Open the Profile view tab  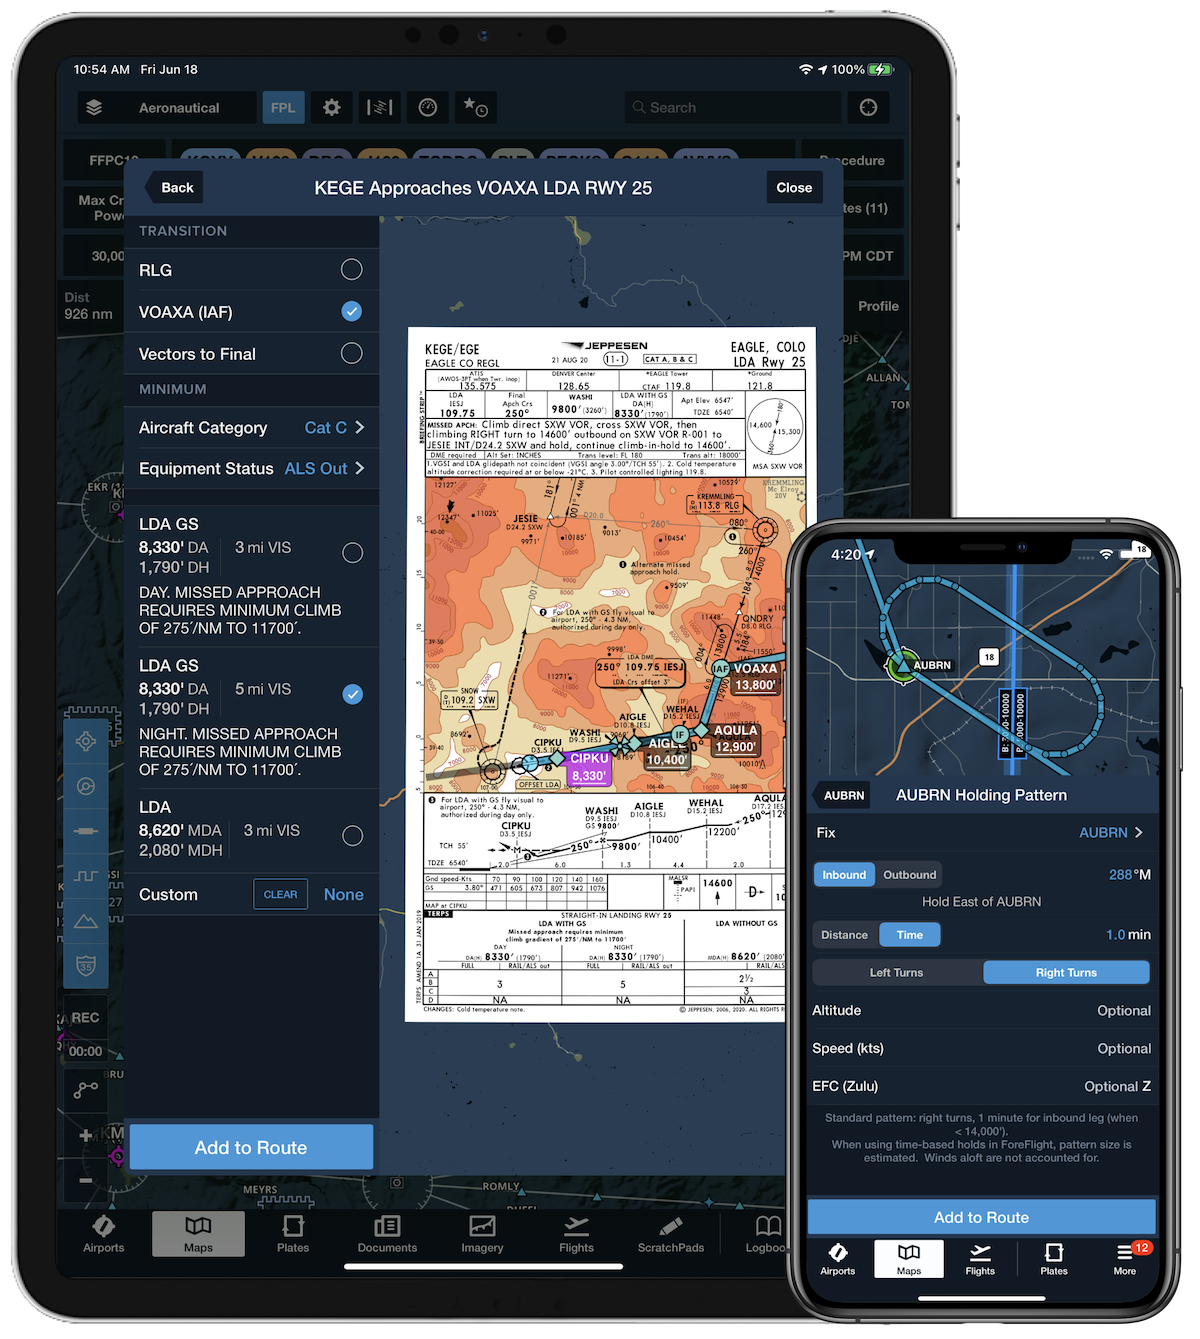tap(878, 306)
